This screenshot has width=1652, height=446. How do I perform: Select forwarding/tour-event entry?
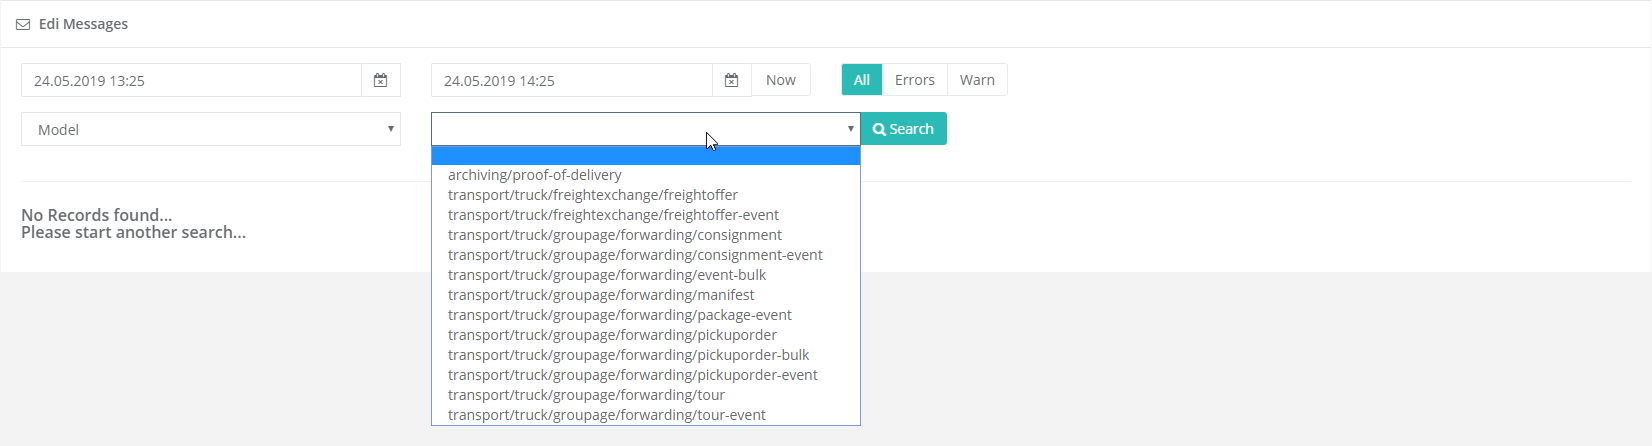(606, 415)
